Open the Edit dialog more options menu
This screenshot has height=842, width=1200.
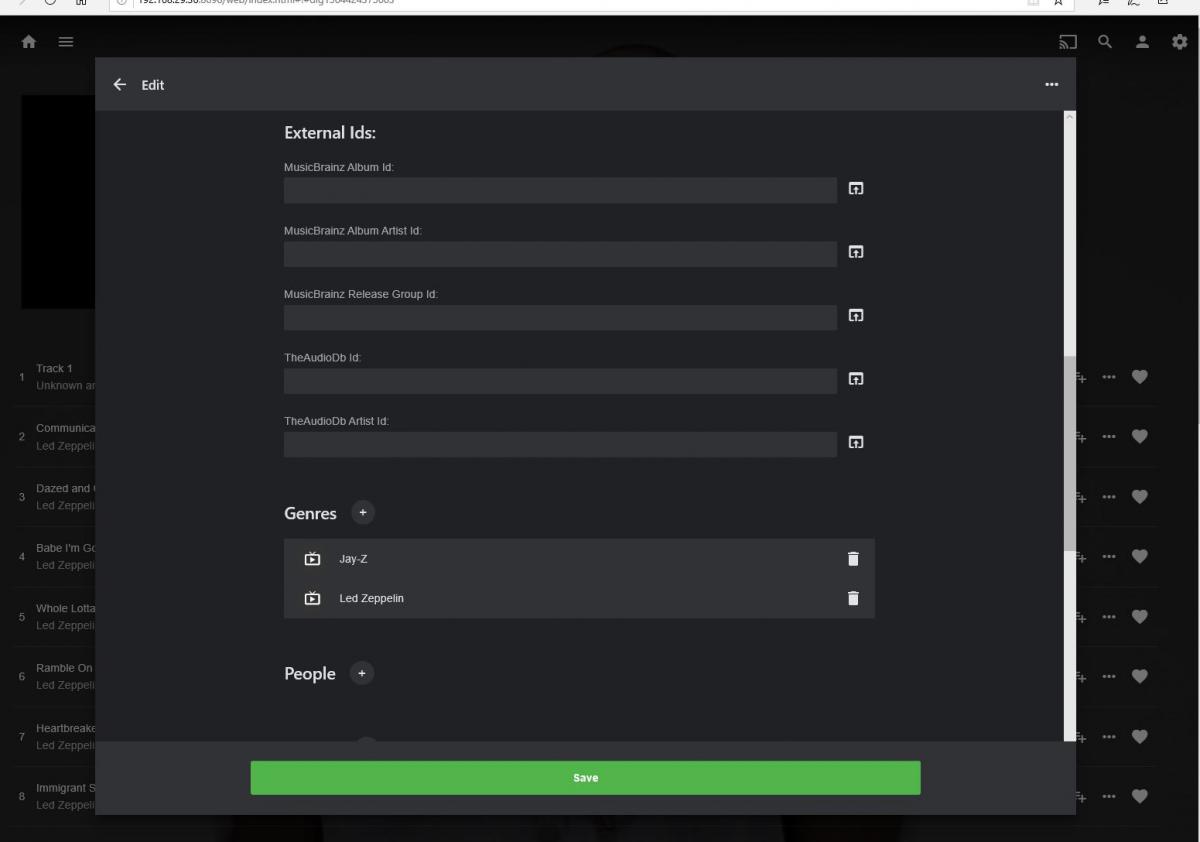pyautogui.click(x=1051, y=85)
